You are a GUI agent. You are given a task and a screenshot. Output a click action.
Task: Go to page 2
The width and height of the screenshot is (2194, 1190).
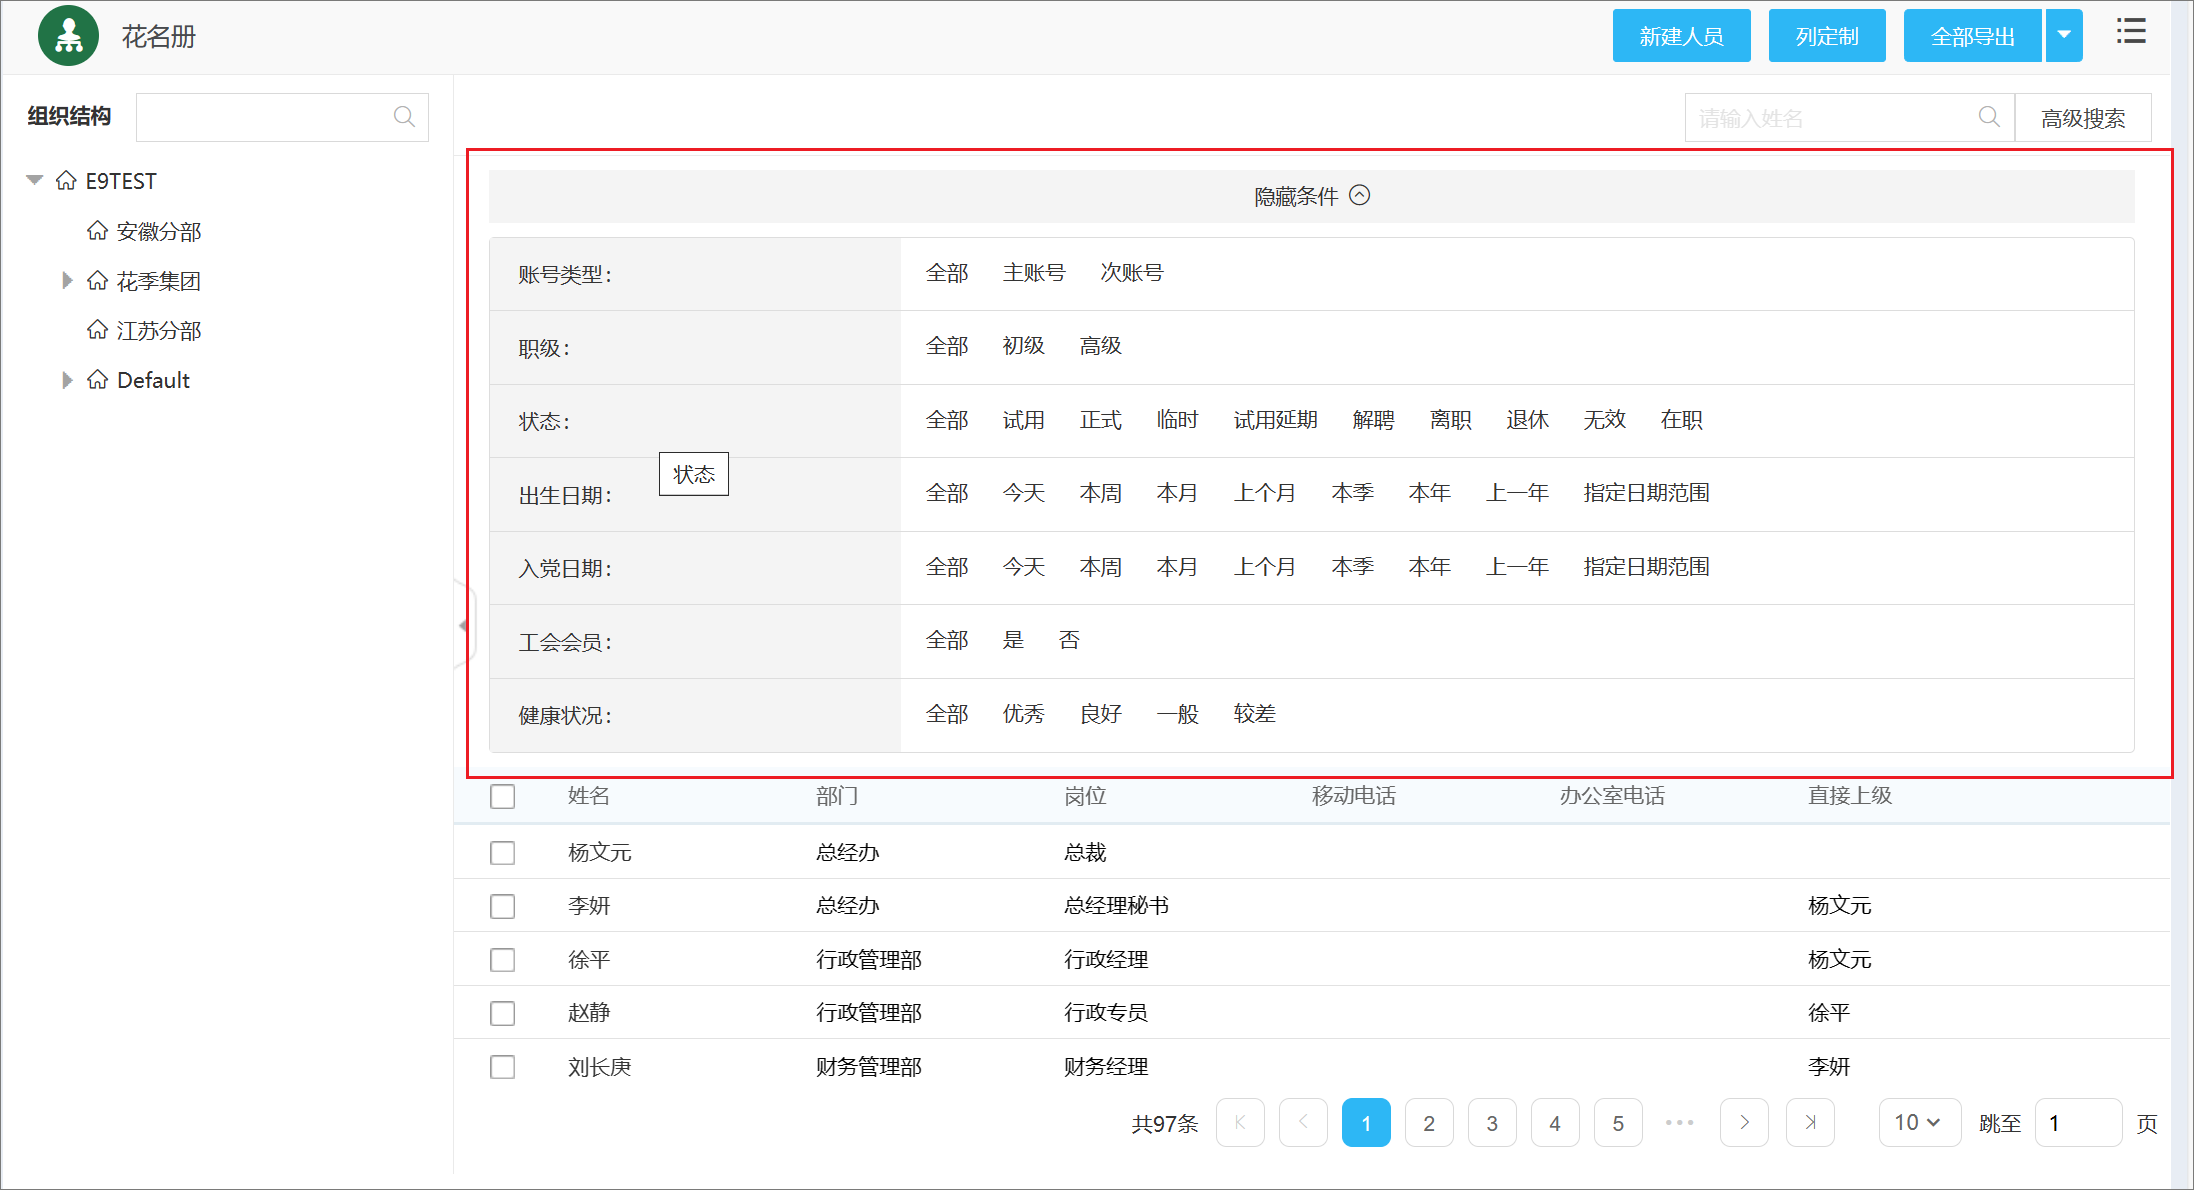click(1429, 1122)
